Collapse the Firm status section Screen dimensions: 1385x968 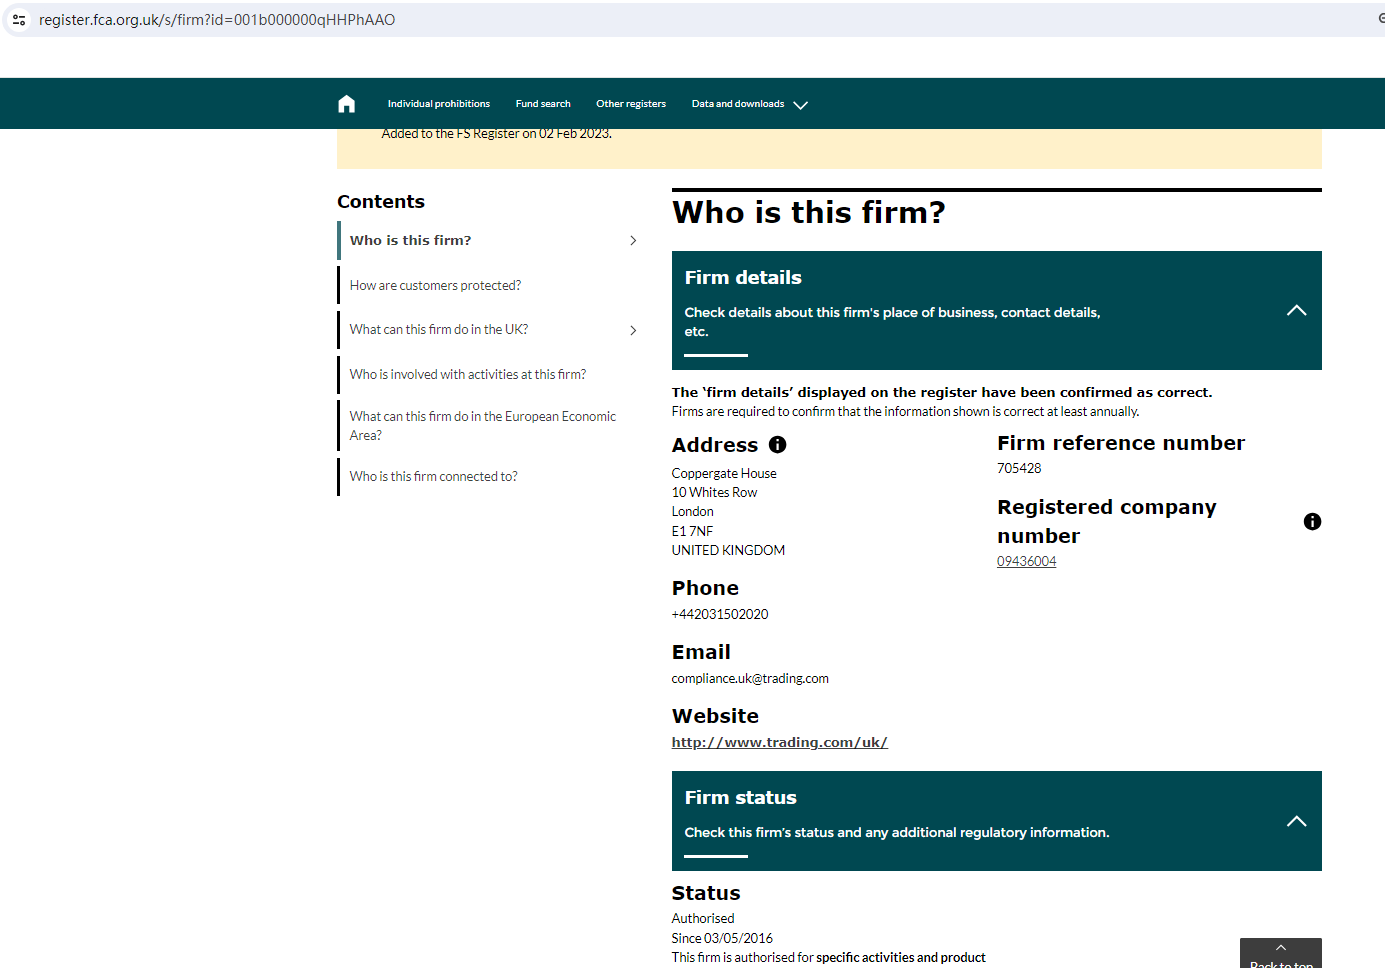click(1296, 822)
